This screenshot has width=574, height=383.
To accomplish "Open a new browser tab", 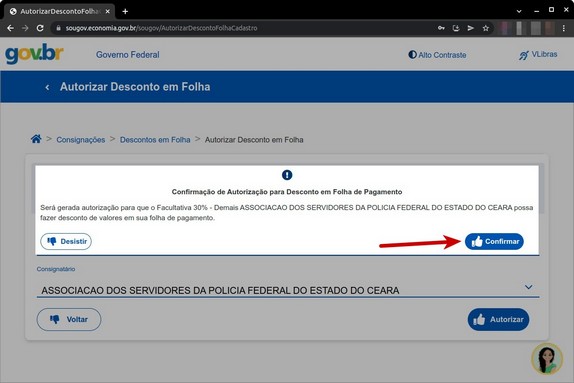I will (x=125, y=11).
